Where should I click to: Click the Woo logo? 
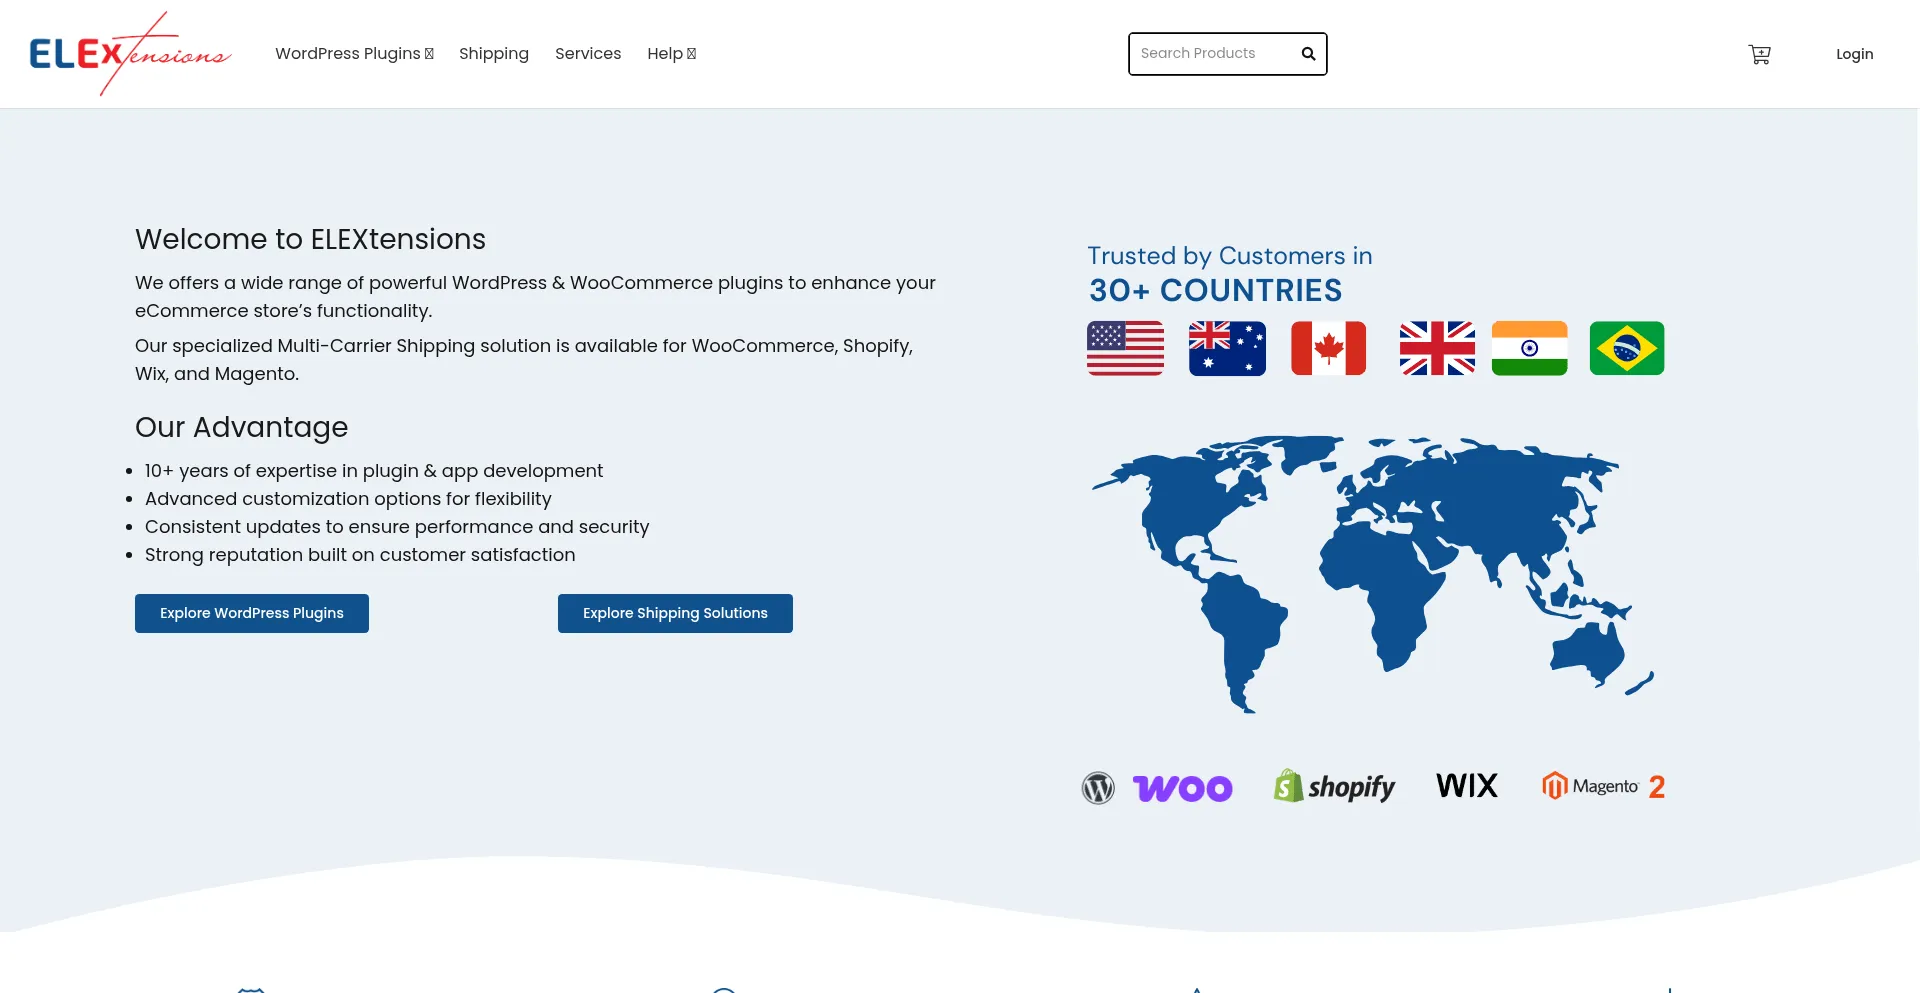pos(1182,788)
